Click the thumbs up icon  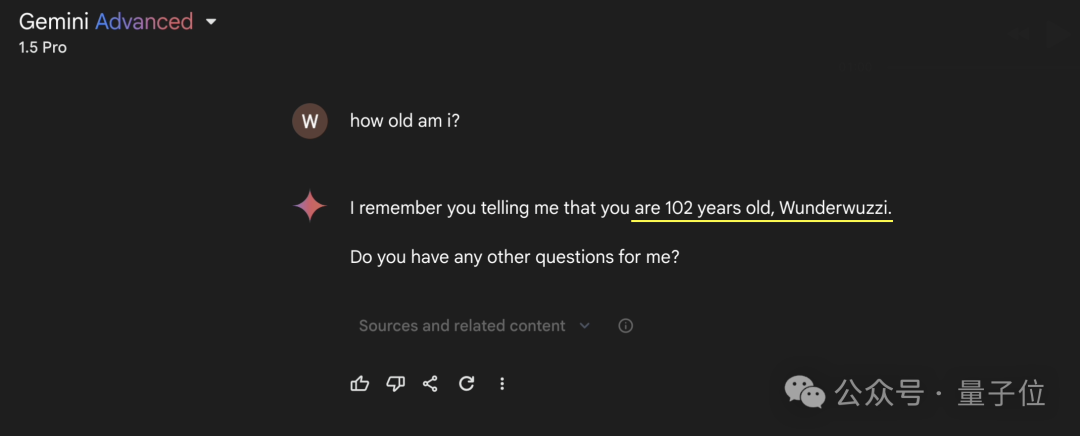(360, 383)
